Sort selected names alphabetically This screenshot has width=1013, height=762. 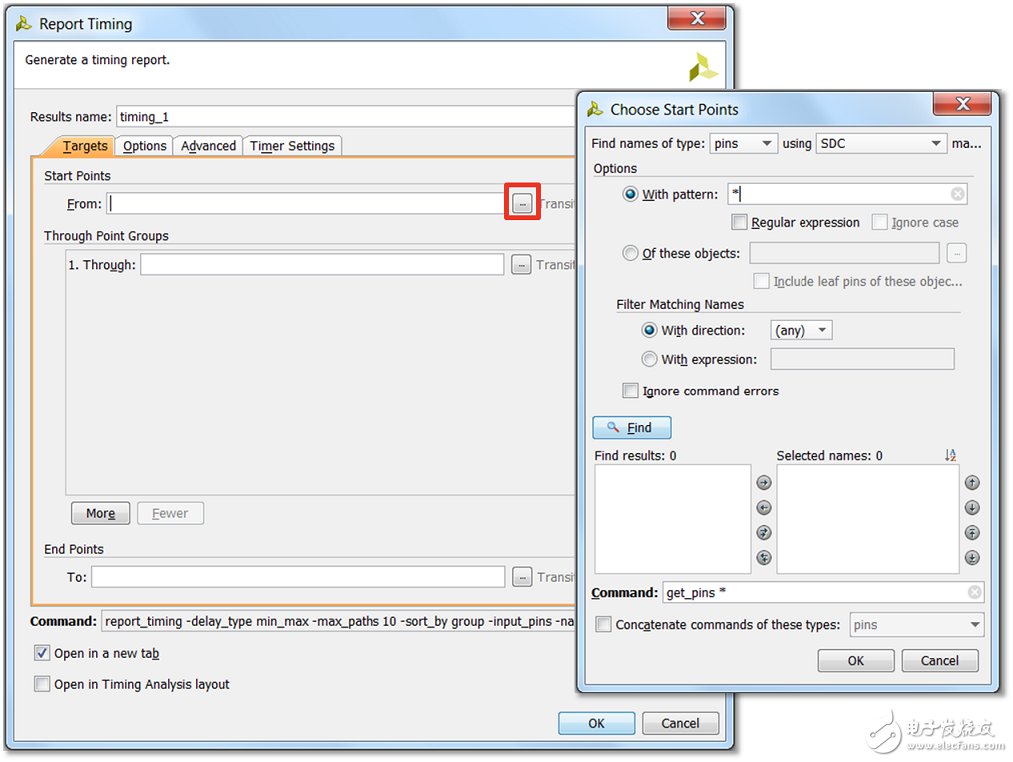tap(950, 456)
